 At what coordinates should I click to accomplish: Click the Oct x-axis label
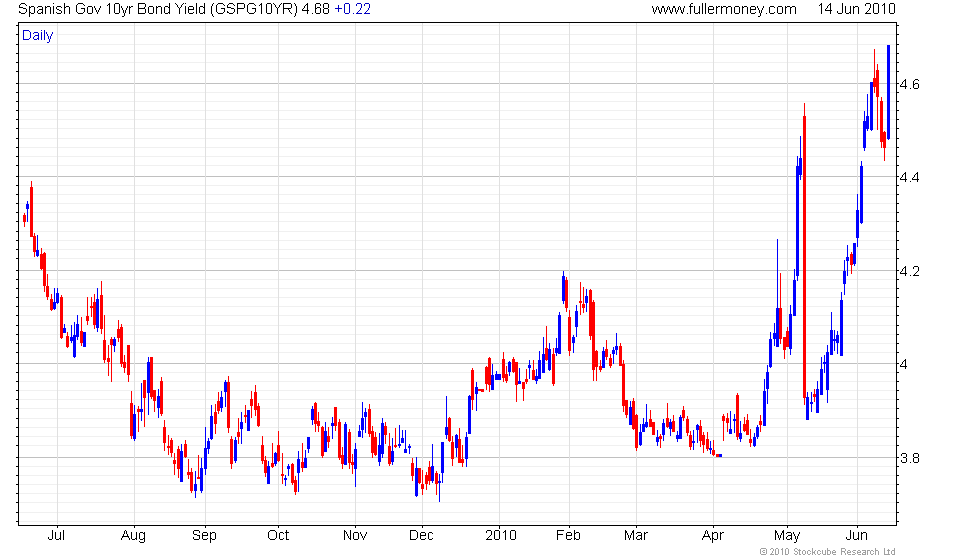coord(278,536)
